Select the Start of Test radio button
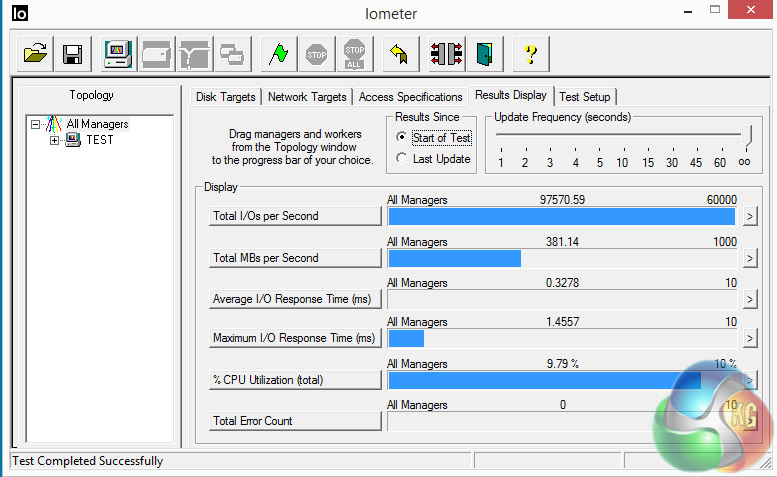Viewport: 777px width, 477px height. pyautogui.click(x=401, y=137)
